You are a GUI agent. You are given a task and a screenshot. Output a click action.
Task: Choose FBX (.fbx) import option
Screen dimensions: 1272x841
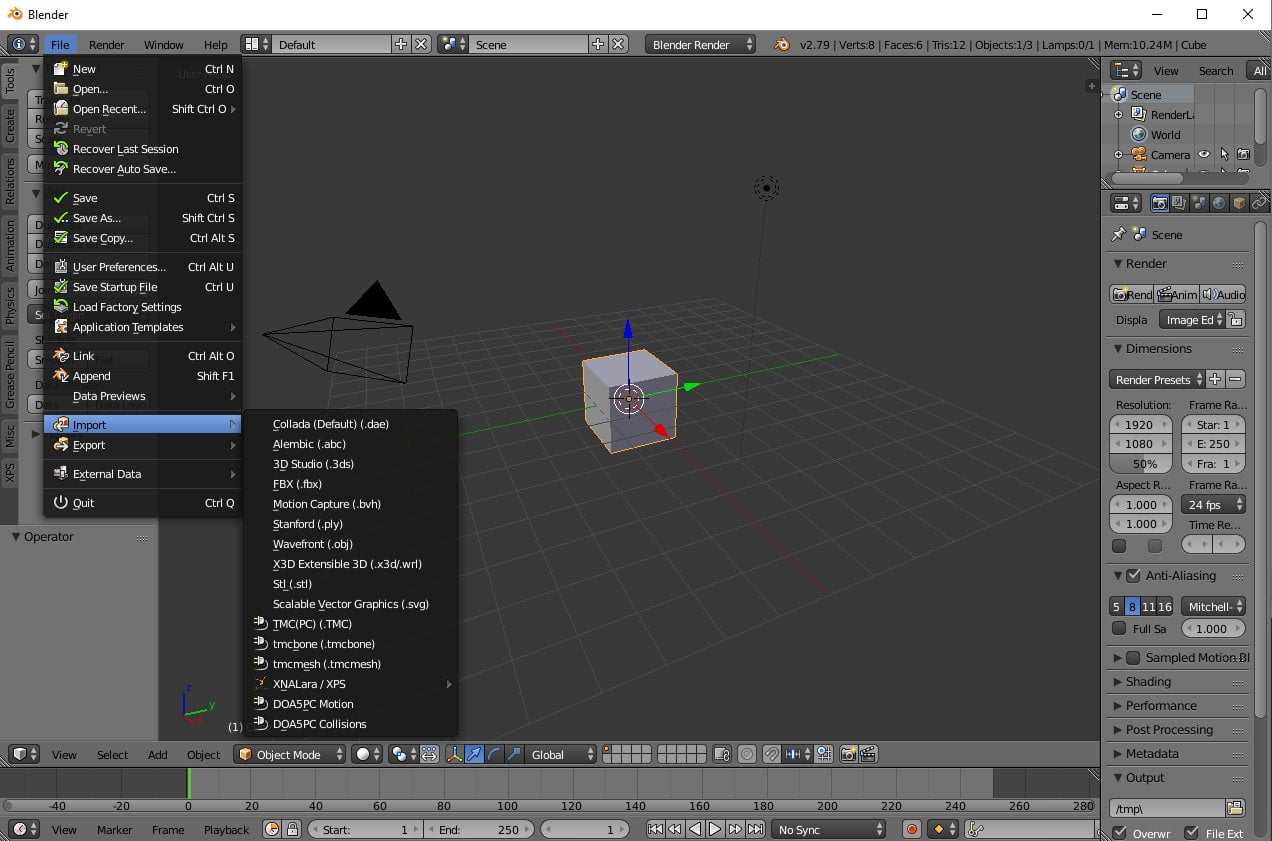tap(350, 484)
